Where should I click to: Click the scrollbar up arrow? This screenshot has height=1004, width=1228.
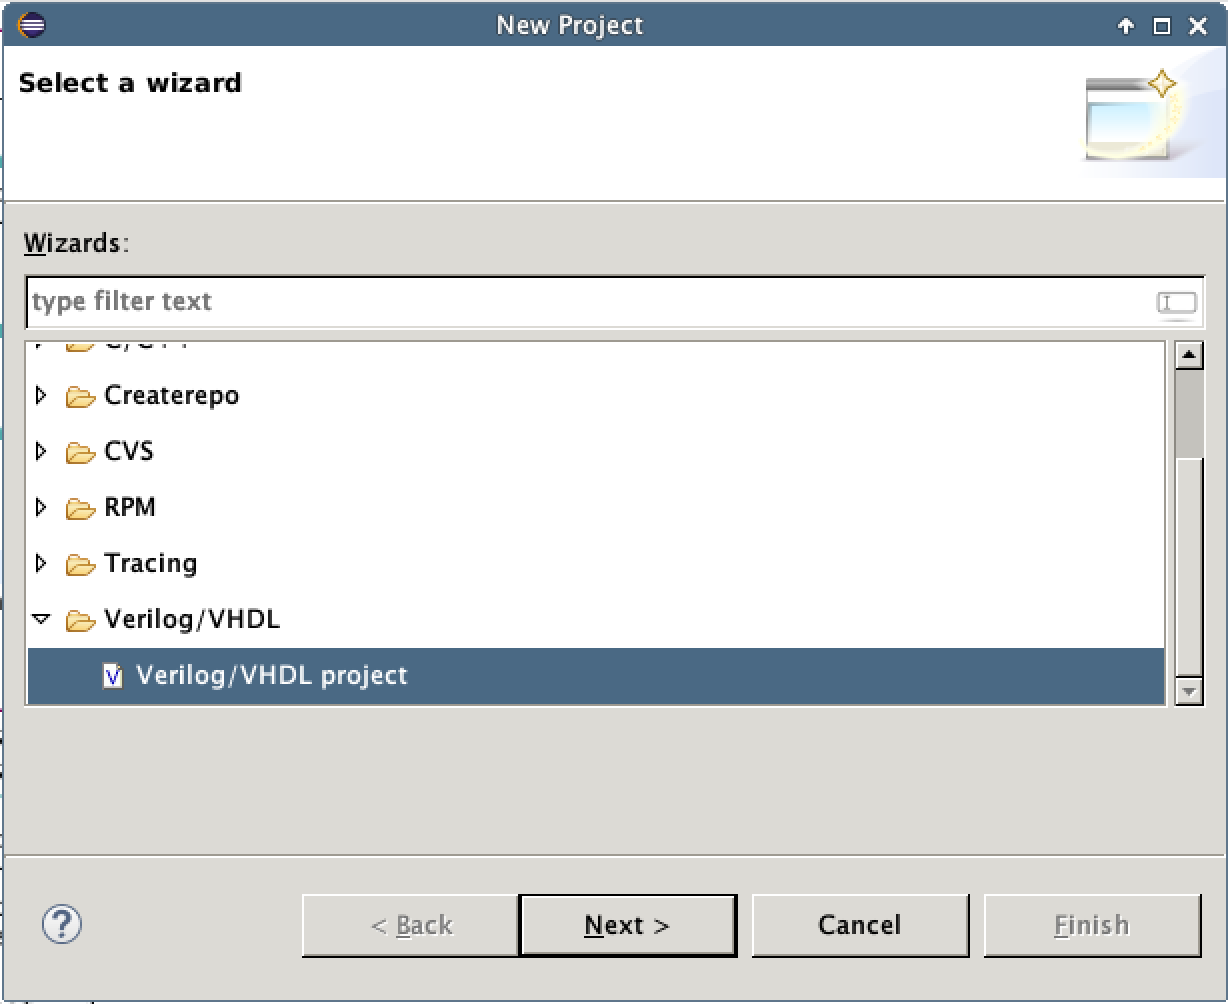pos(1189,356)
